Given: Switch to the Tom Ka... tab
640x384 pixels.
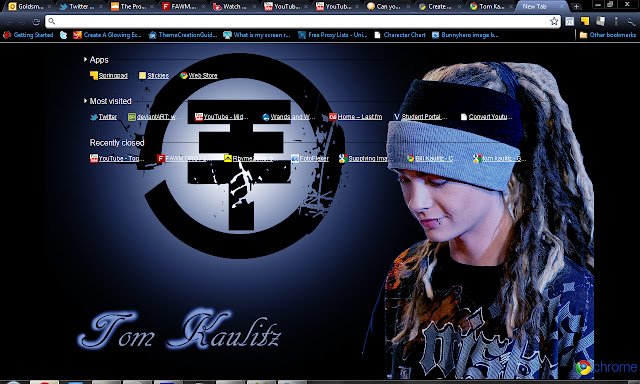Looking at the screenshot, I should point(491,7).
